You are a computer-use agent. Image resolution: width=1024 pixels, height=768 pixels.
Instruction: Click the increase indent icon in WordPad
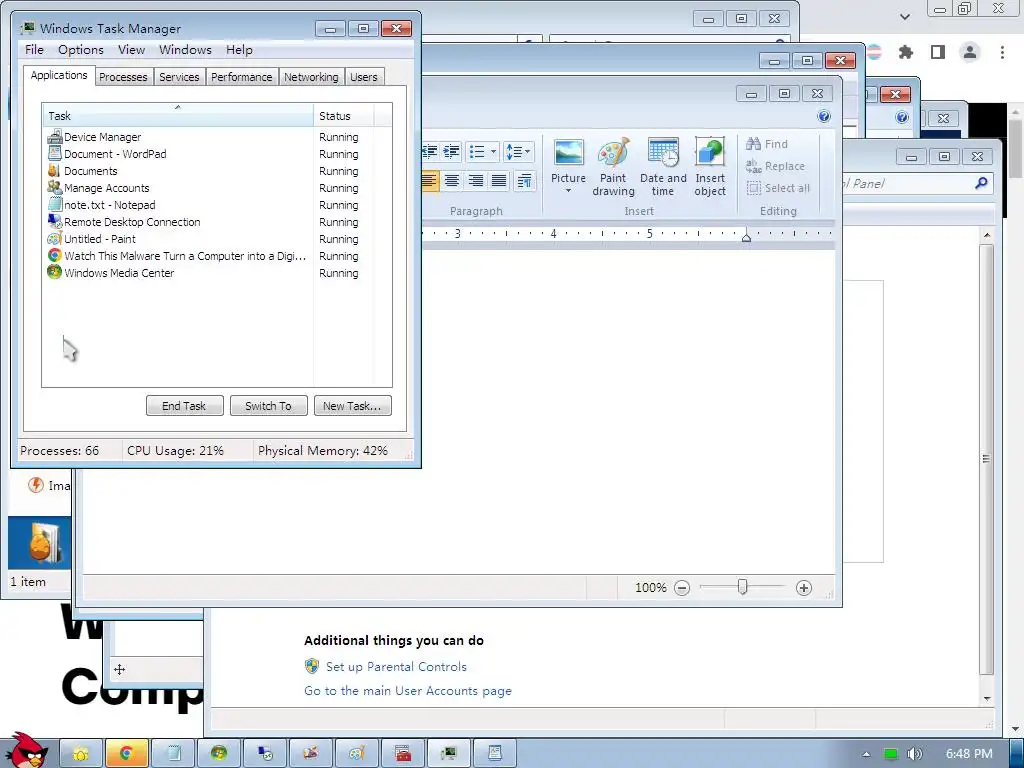pos(452,152)
